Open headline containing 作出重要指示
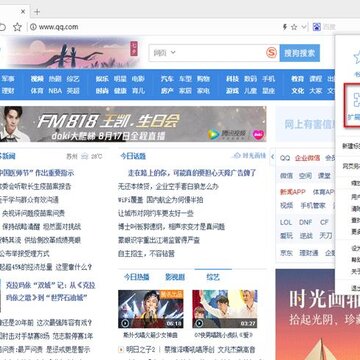 [37, 173]
